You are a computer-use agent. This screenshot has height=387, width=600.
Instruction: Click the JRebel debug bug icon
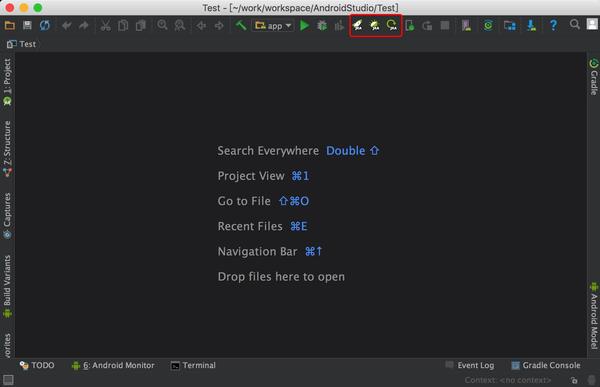coord(375,26)
